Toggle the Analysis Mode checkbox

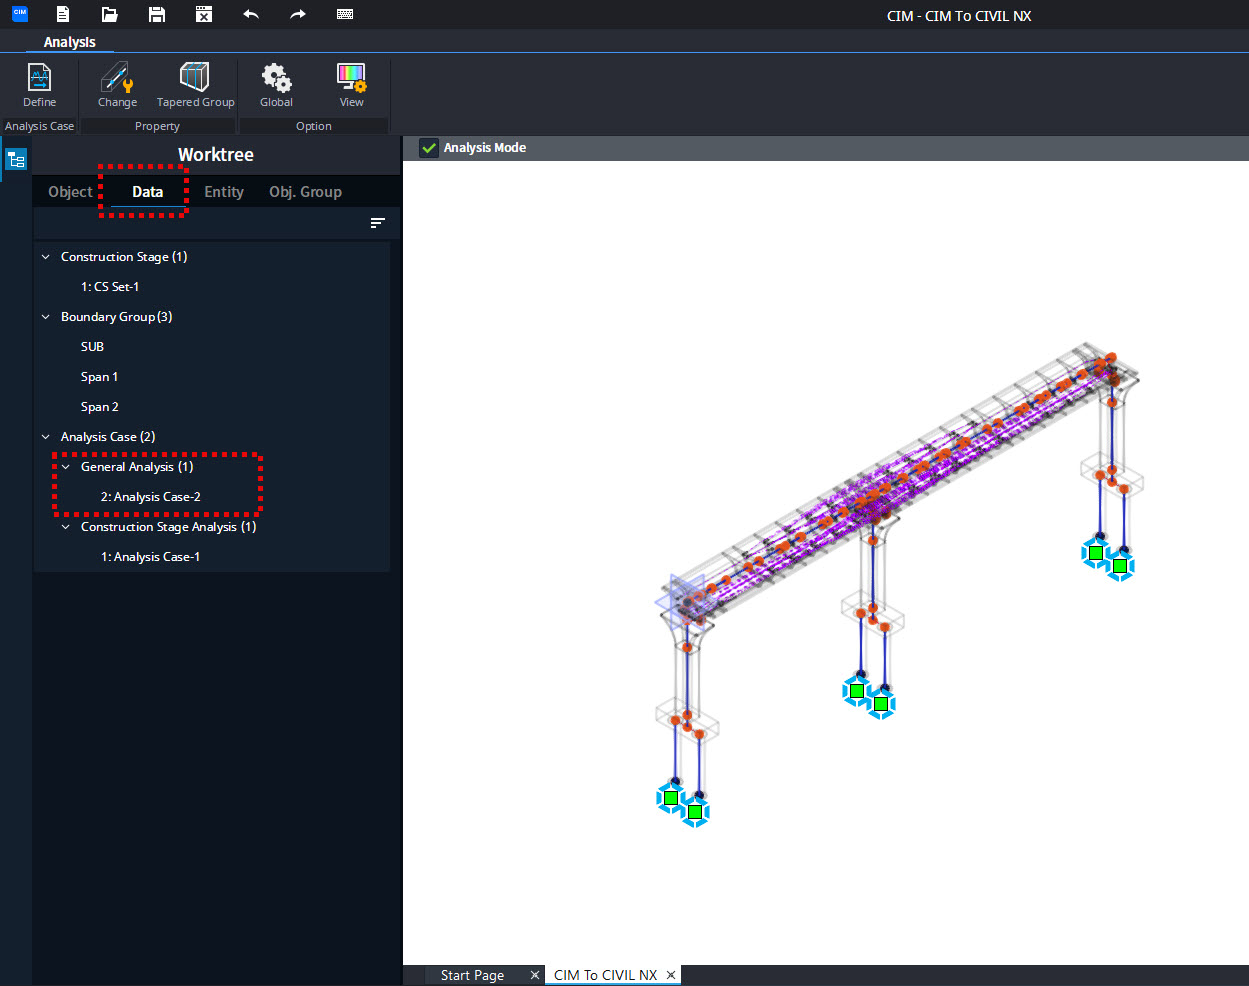click(429, 148)
